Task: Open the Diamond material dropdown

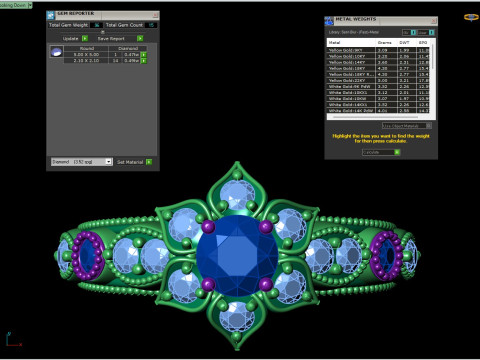Action: point(108,162)
